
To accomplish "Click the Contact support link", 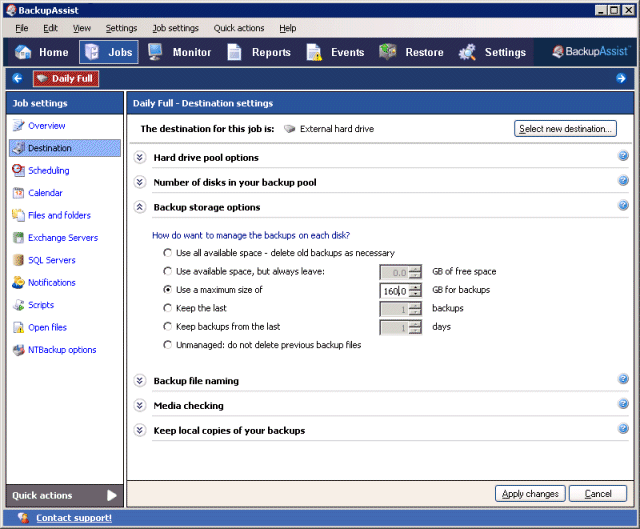I will pyautogui.click(x=74, y=518).
